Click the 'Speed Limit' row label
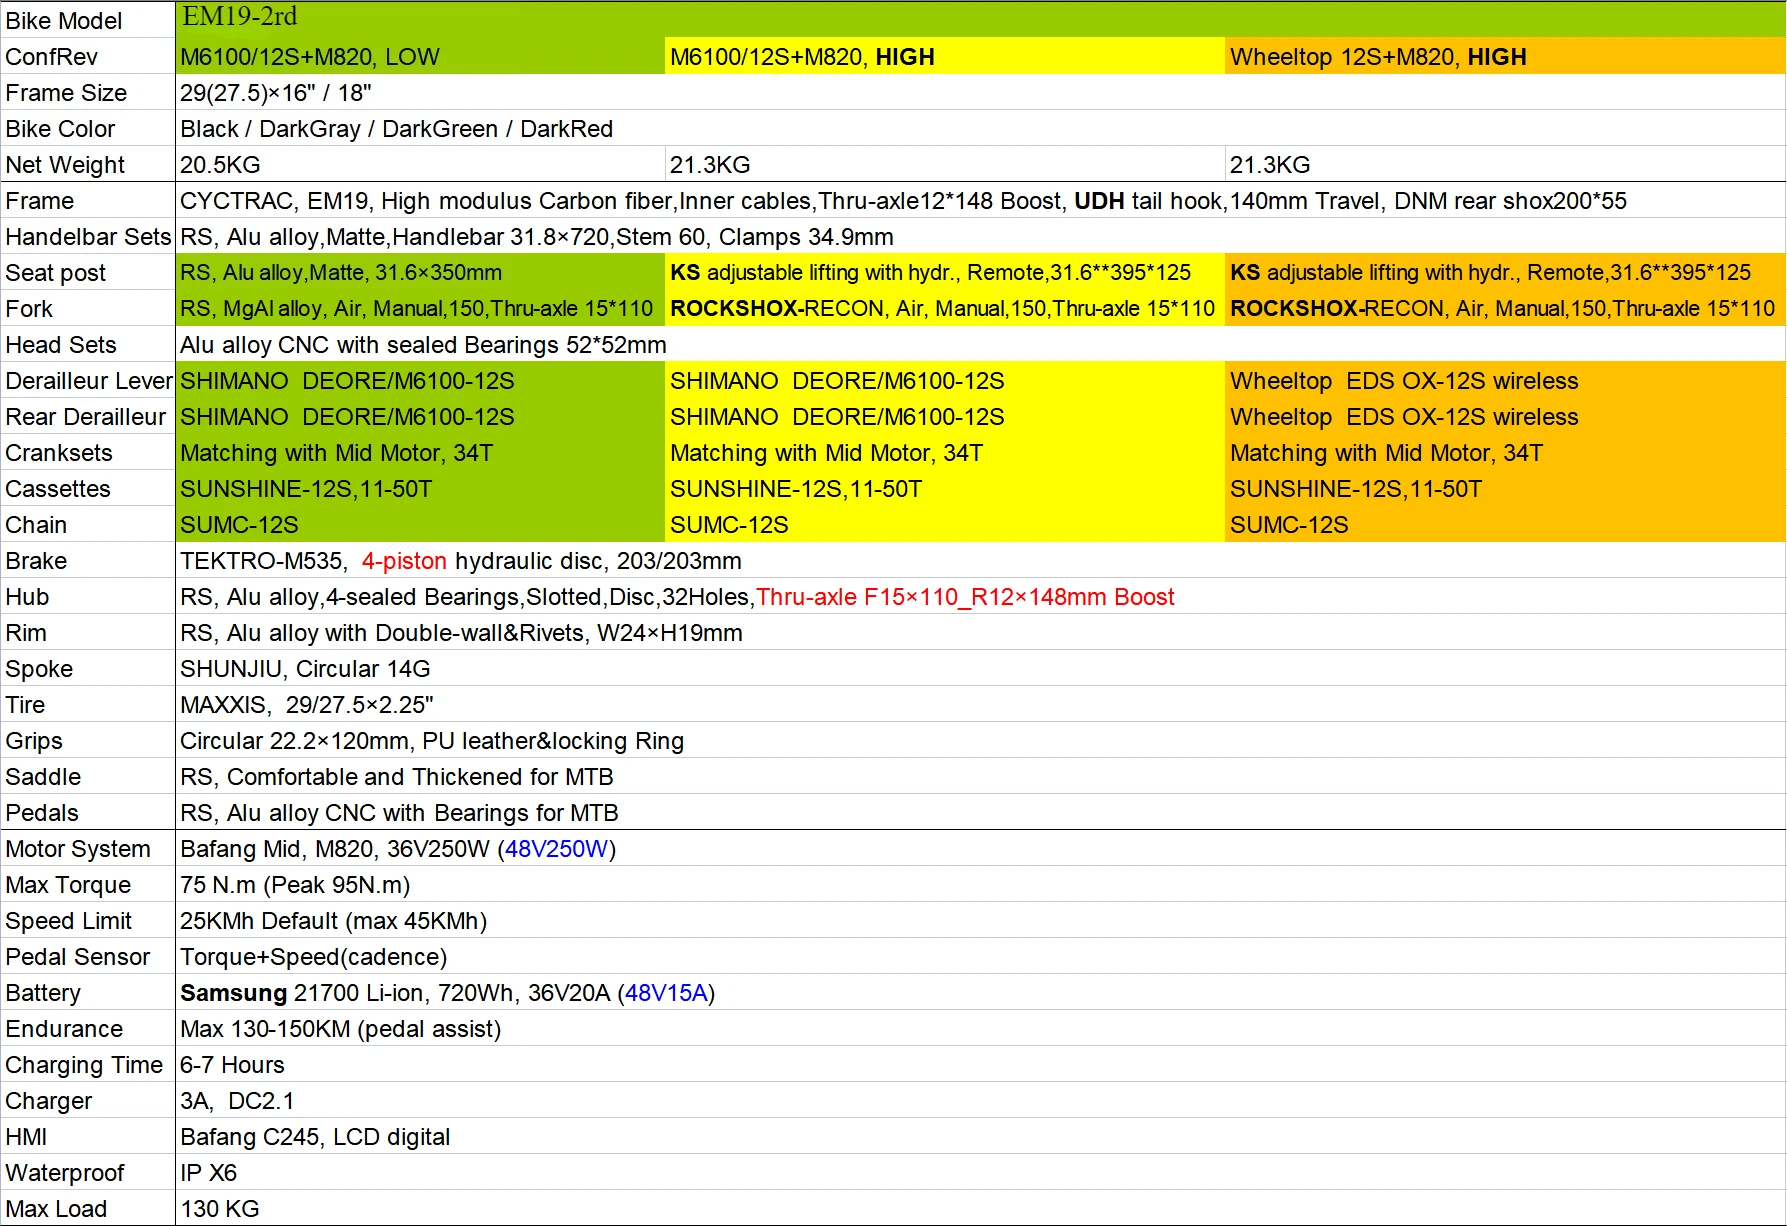 pyautogui.click(x=68, y=921)
